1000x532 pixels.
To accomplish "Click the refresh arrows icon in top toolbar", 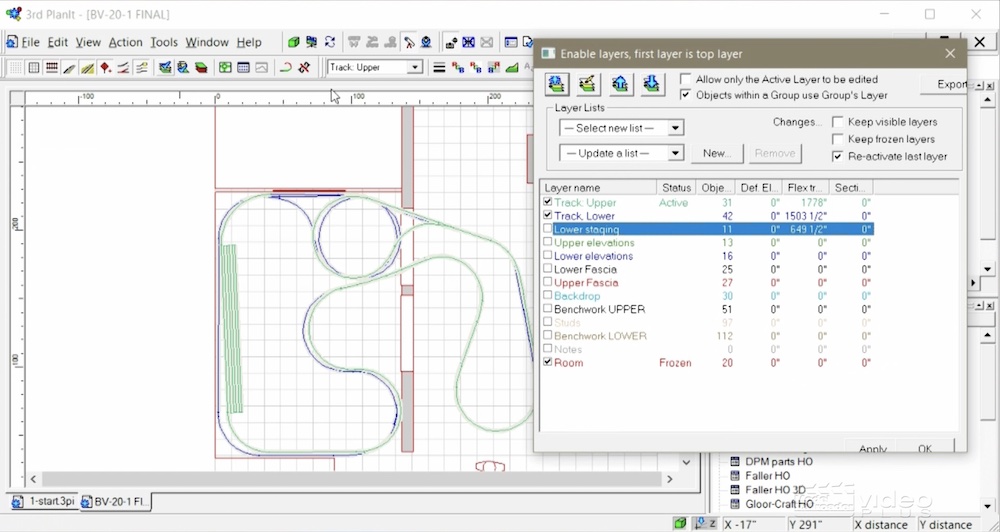I will (330, 42).
